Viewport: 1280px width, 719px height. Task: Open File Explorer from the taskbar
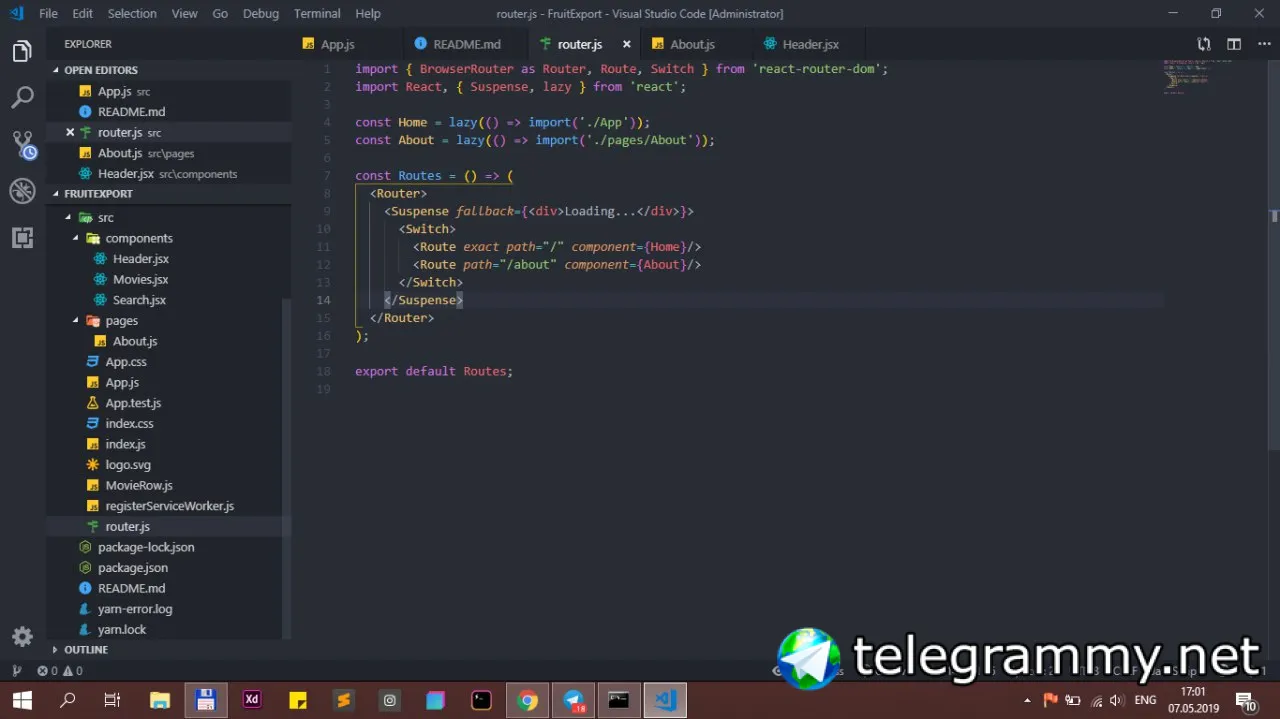pos(159,700)
